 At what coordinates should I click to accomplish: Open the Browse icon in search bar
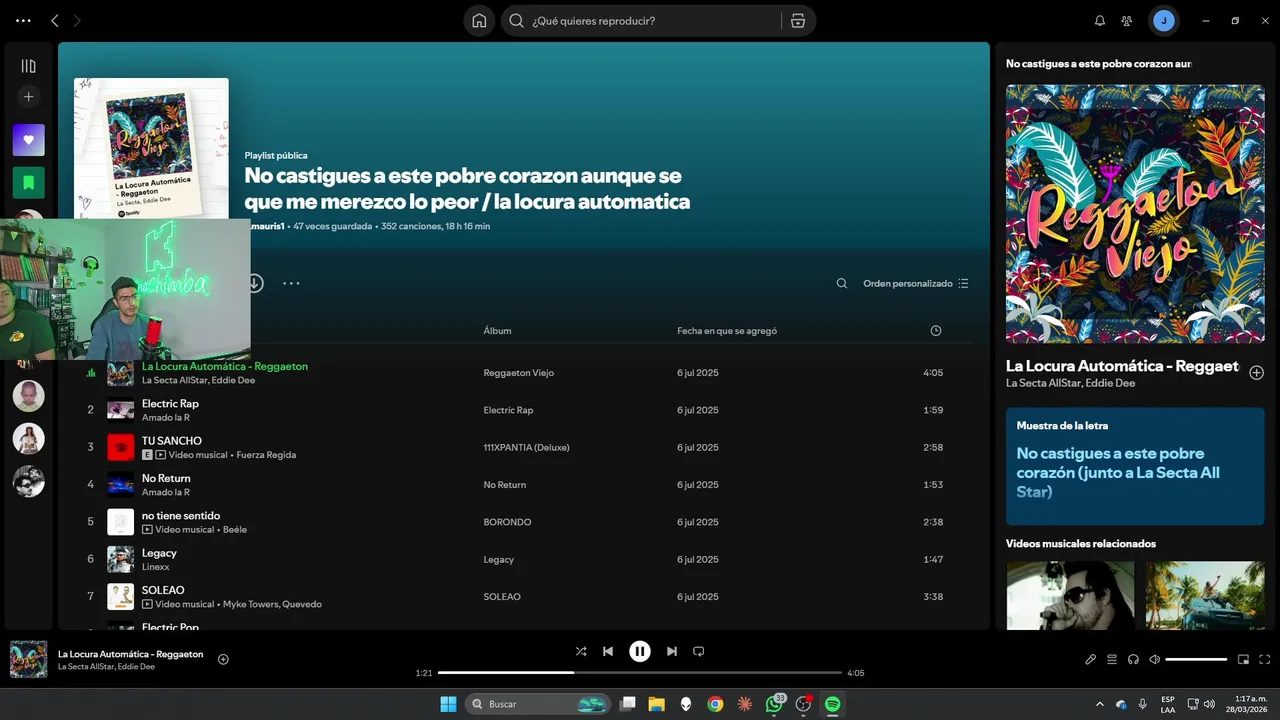click(797, 20)
